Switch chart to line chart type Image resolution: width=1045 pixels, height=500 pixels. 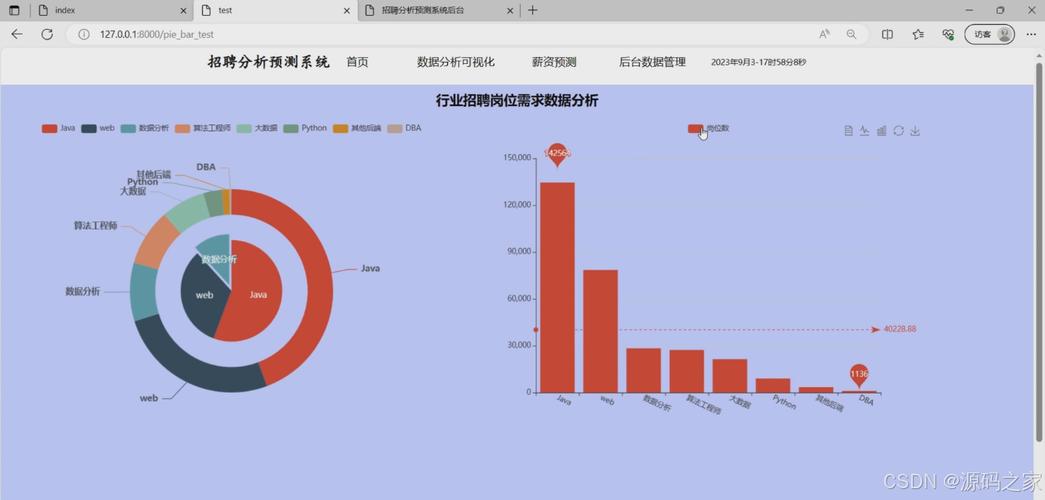pyautogui.click(x=864, y=131)
